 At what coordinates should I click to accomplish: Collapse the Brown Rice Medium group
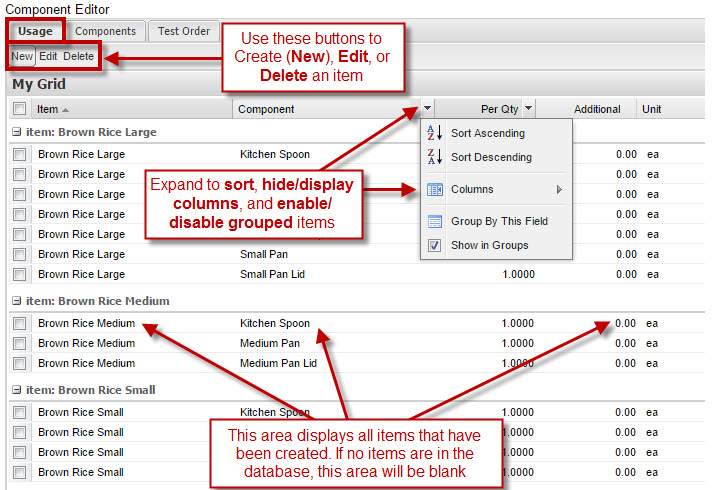16,301
